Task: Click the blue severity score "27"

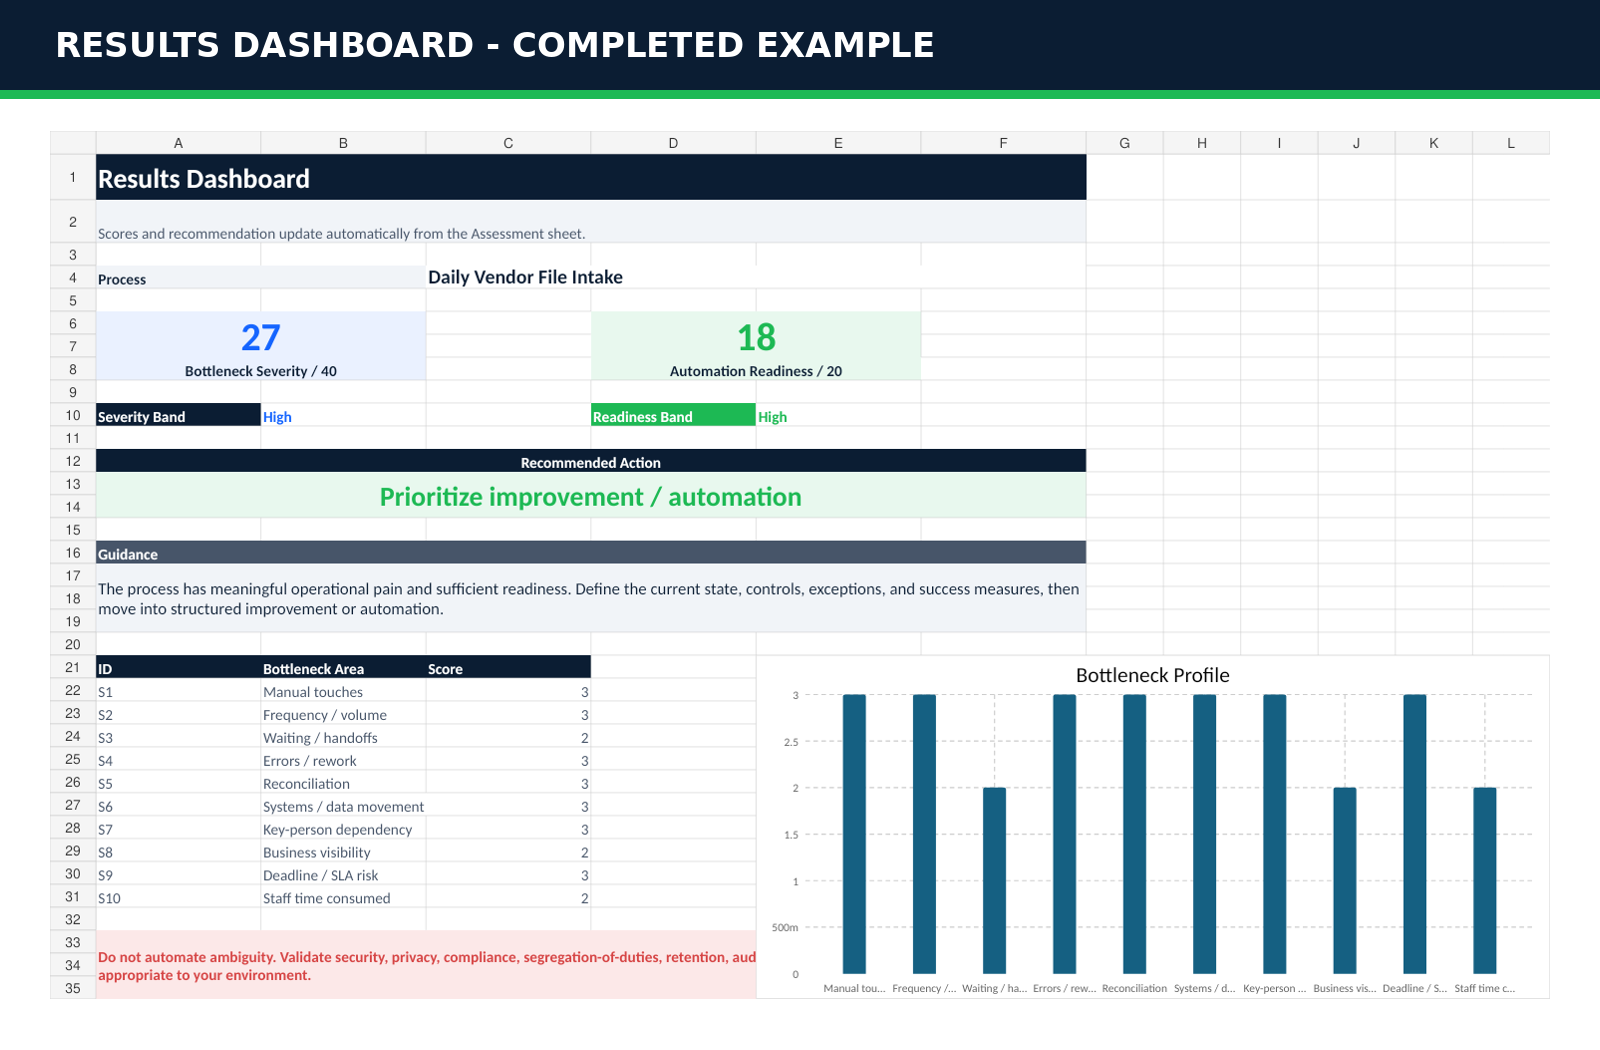Action: click(261, 337)
